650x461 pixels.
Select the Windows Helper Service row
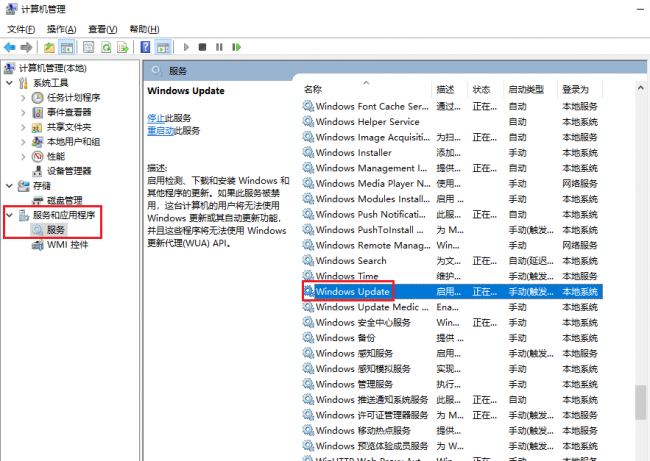point(452,122)
